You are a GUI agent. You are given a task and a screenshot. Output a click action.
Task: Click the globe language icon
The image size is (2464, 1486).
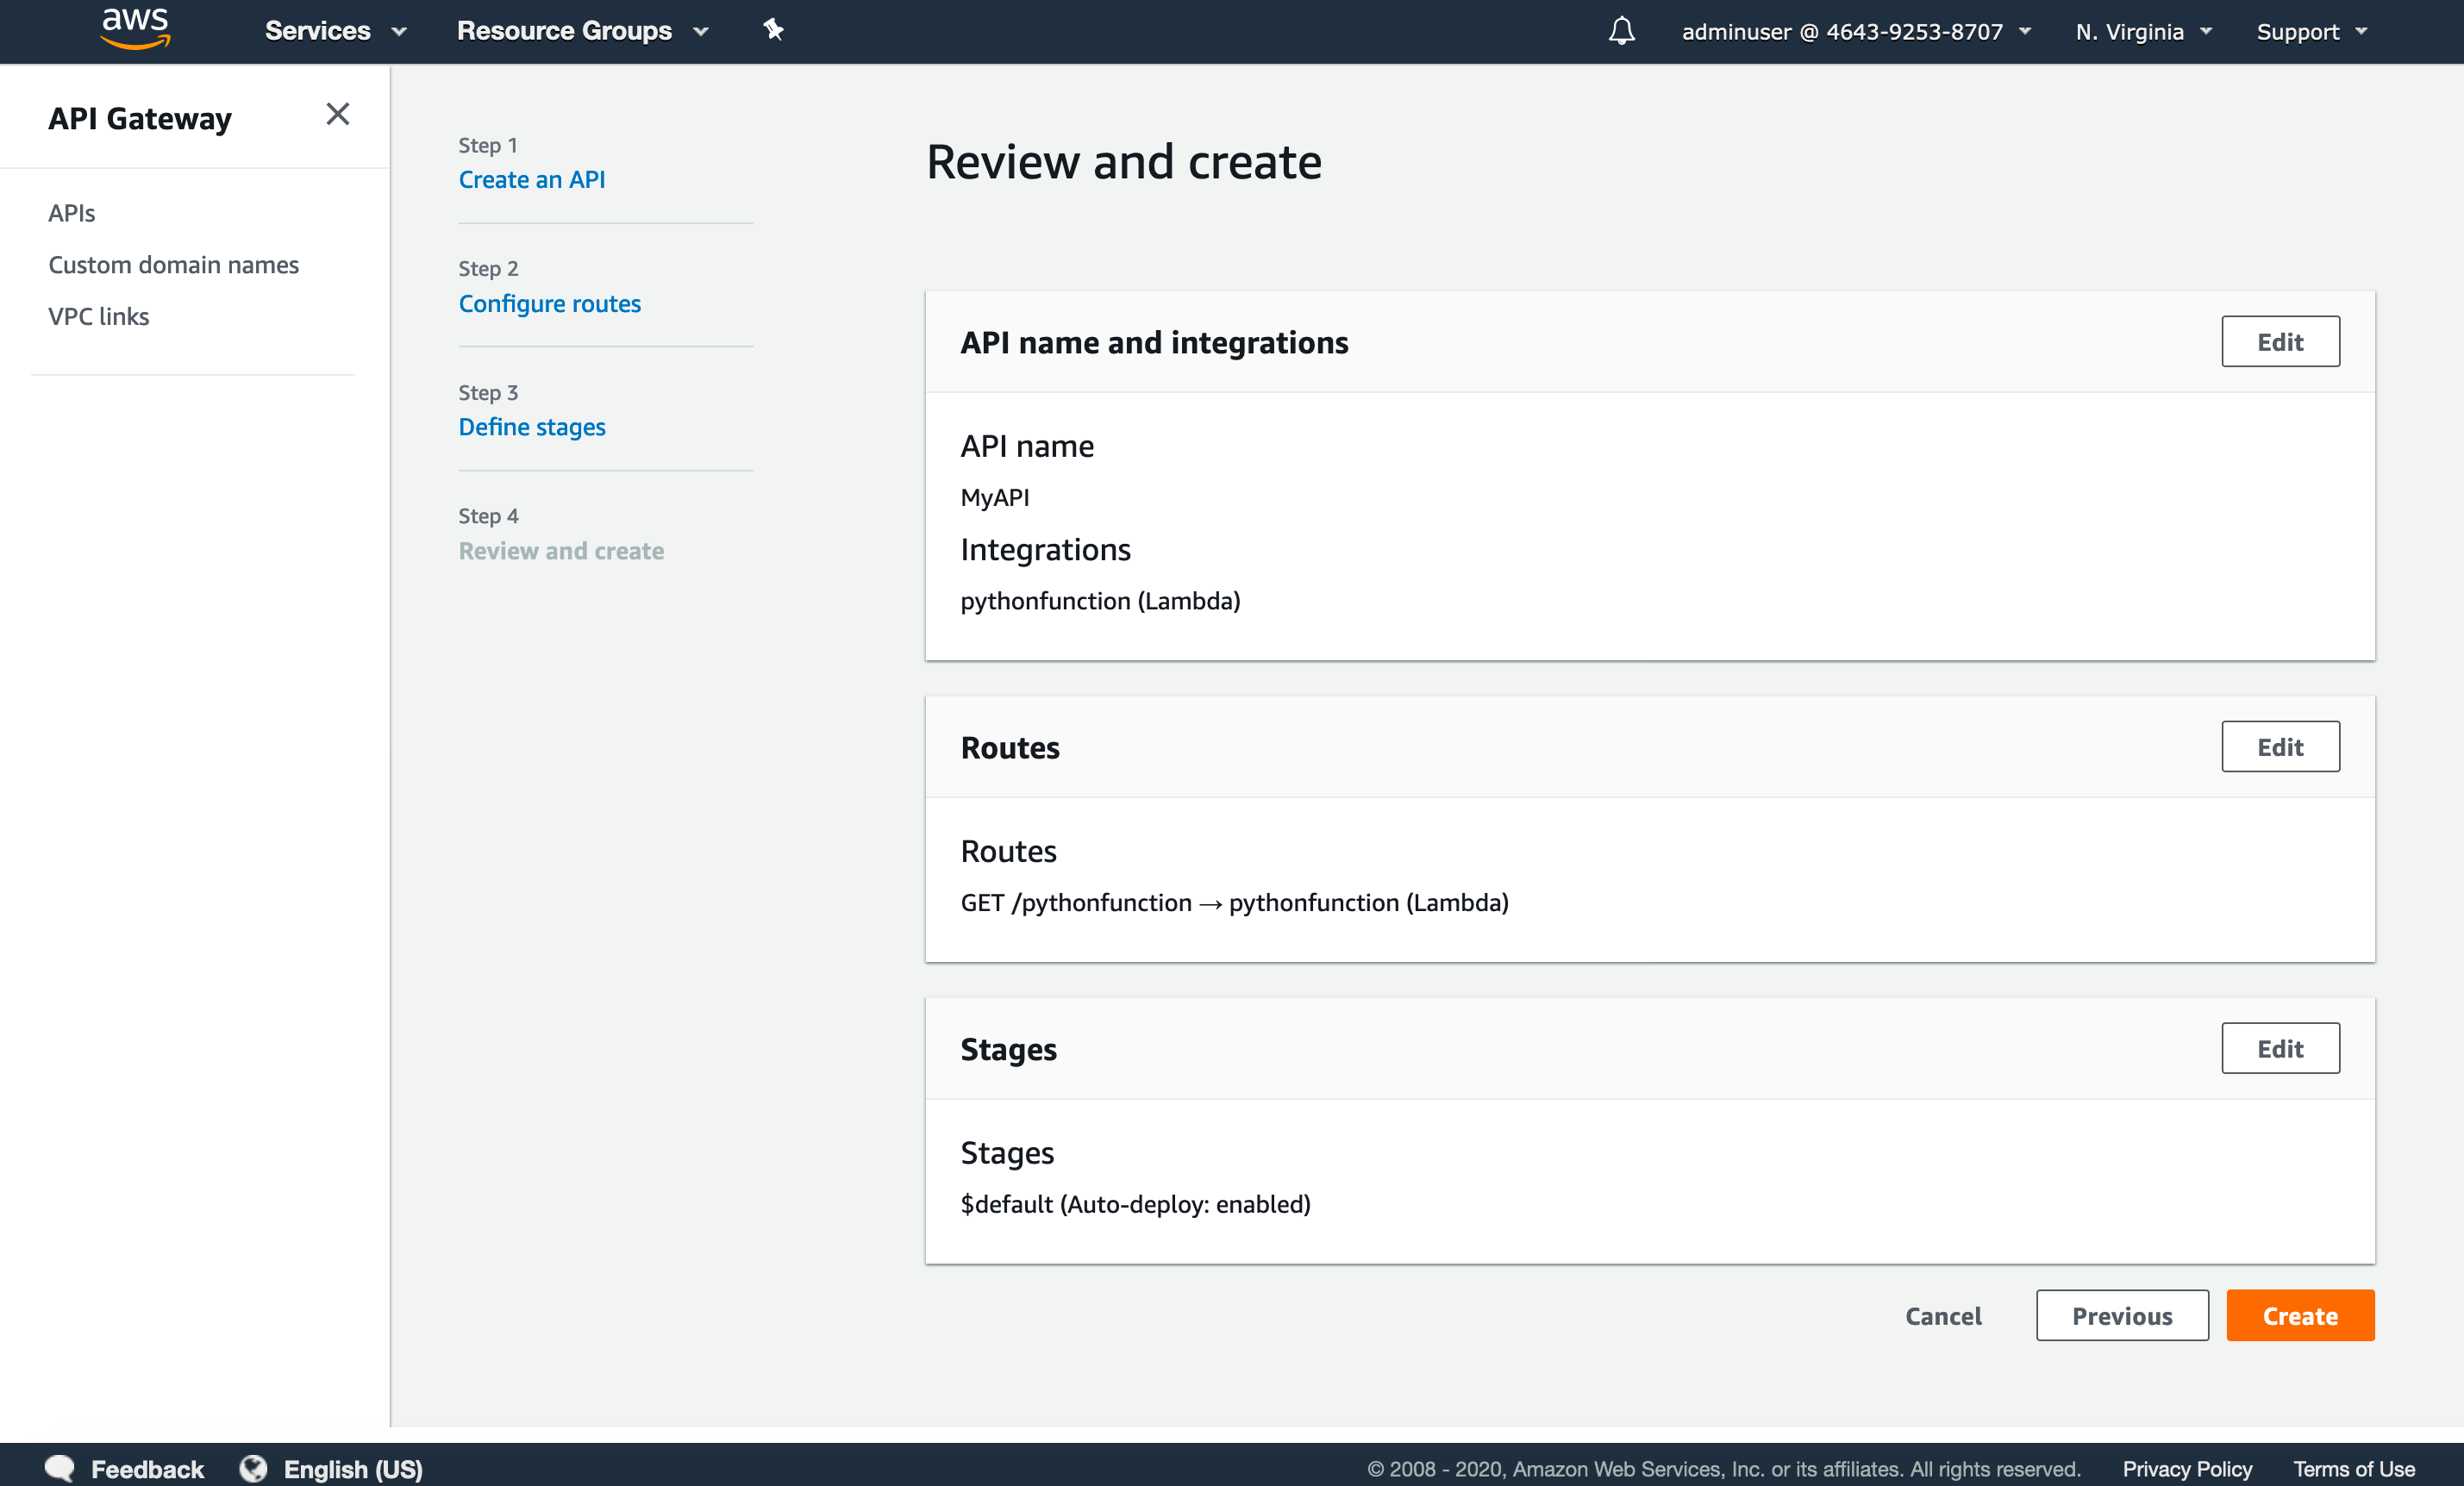pyautogui.click(x=253, y=1467)
